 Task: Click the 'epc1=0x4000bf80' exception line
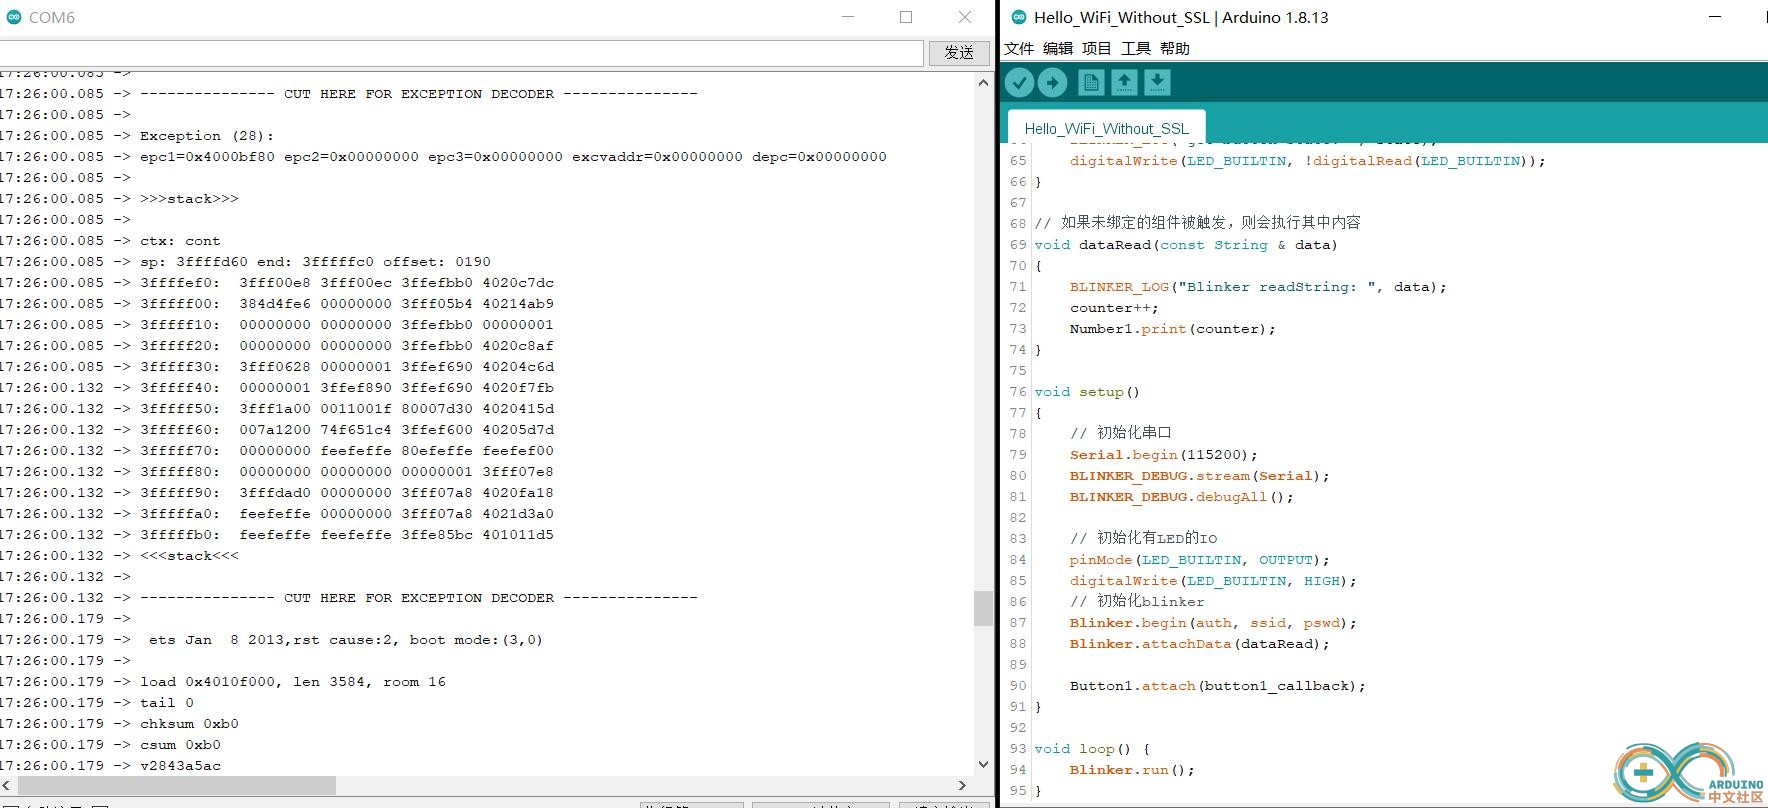pyautogui.click(x=513, y=156)
